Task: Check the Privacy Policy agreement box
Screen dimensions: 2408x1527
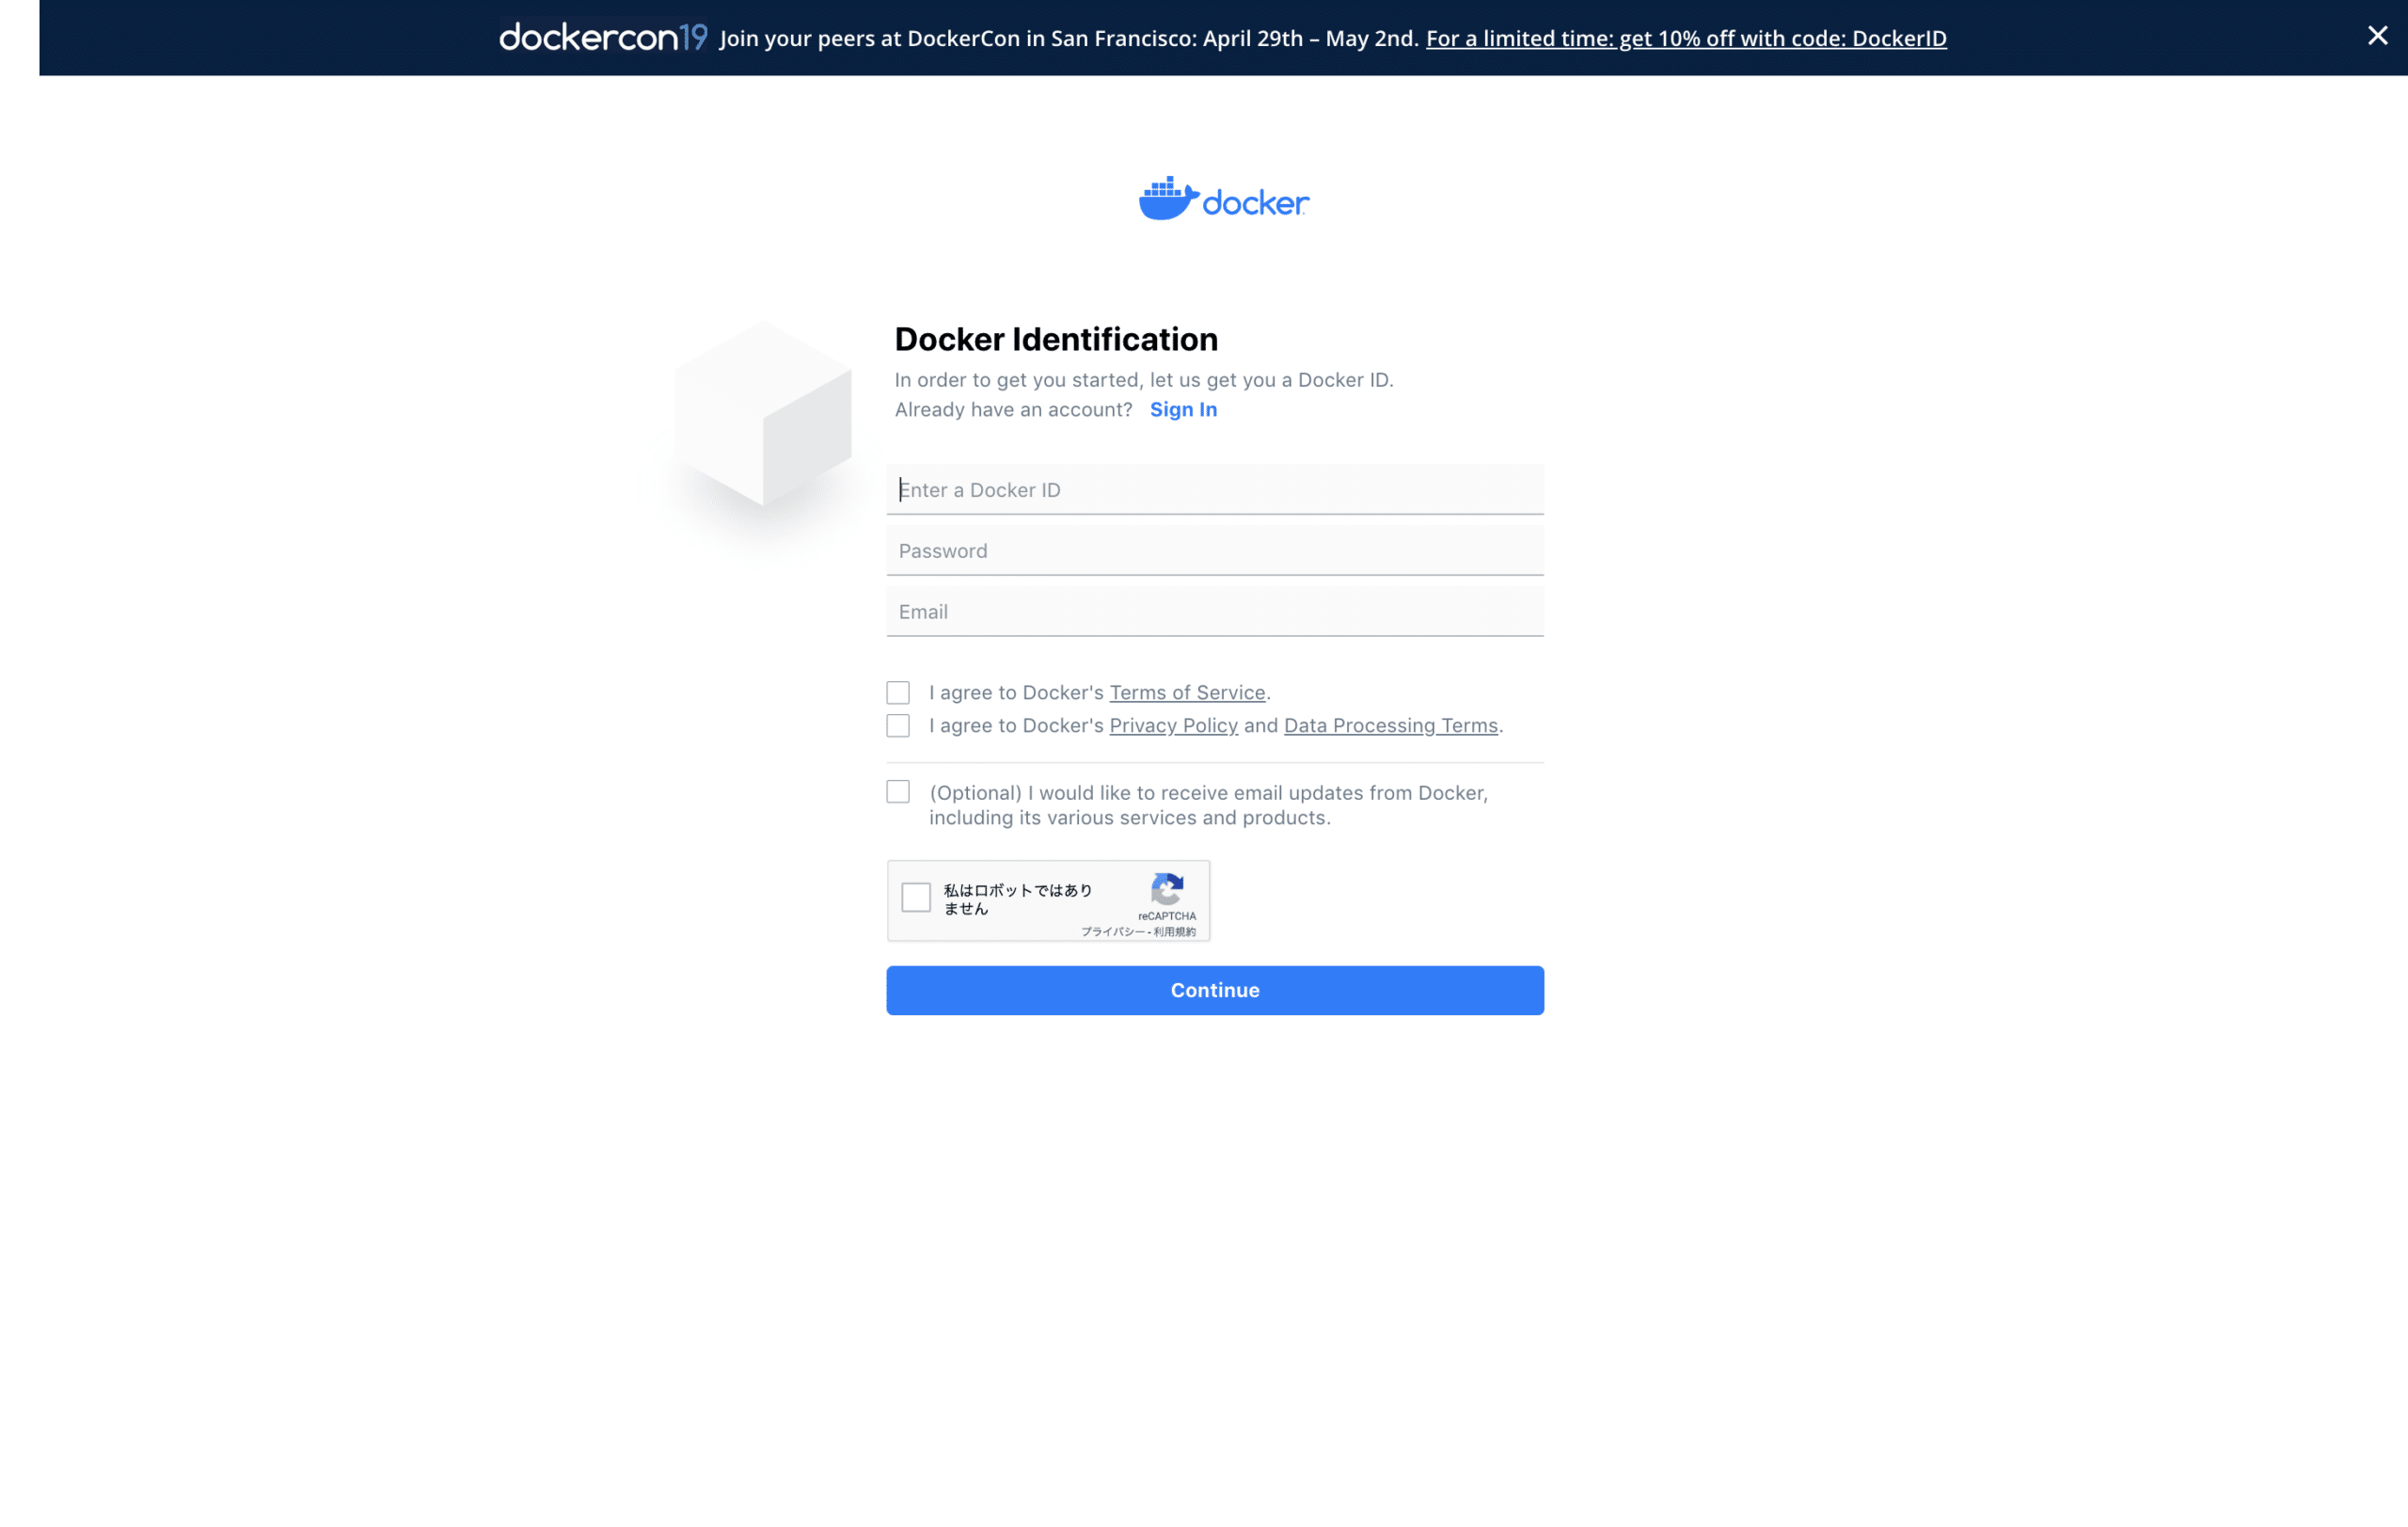Action: 897,725
